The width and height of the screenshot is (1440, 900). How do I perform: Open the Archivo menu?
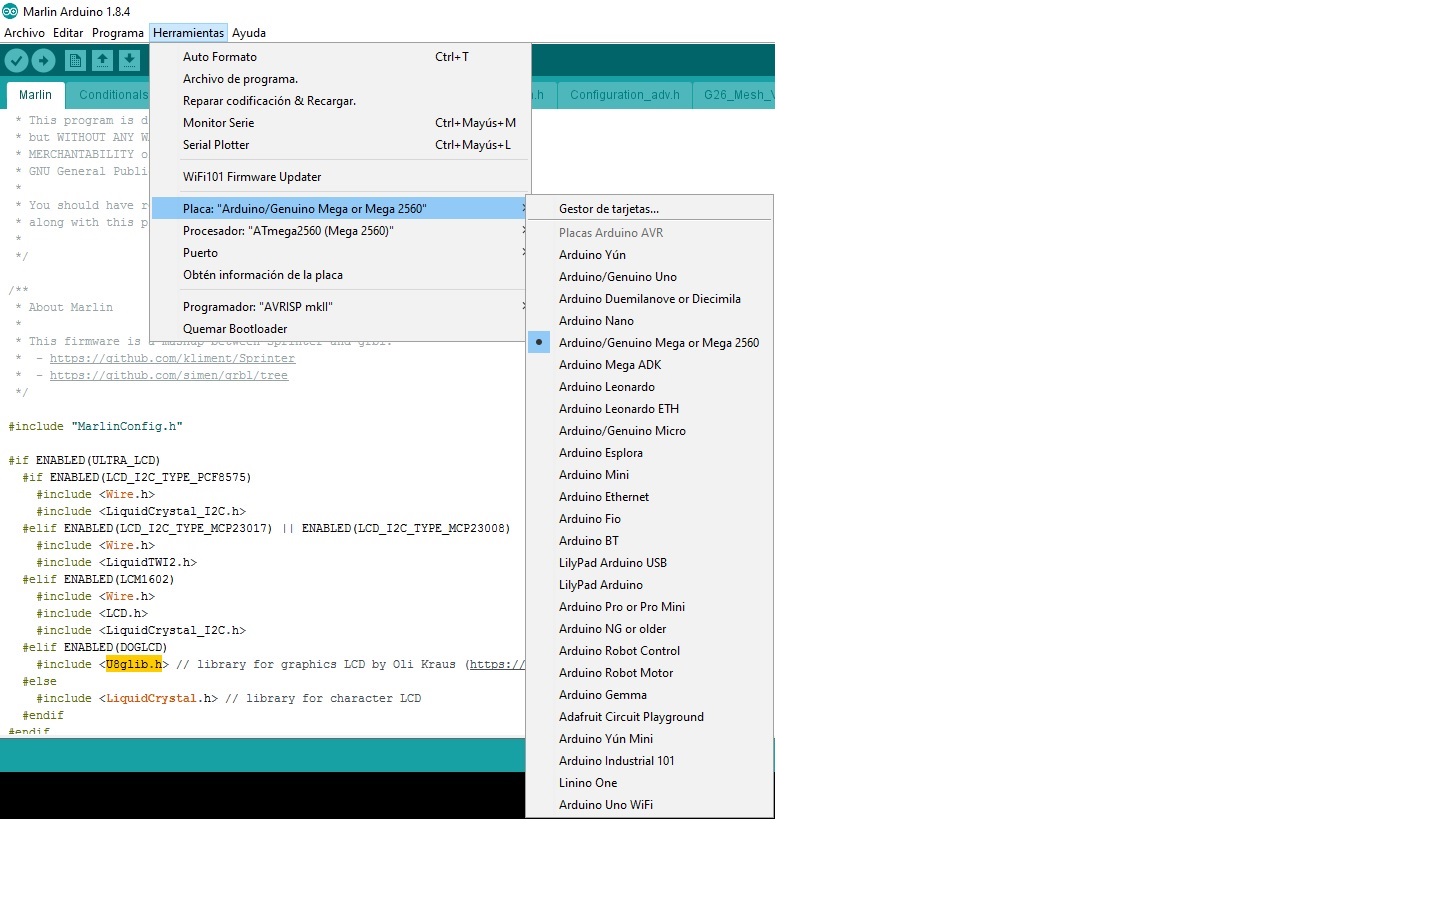pos(24,33)
